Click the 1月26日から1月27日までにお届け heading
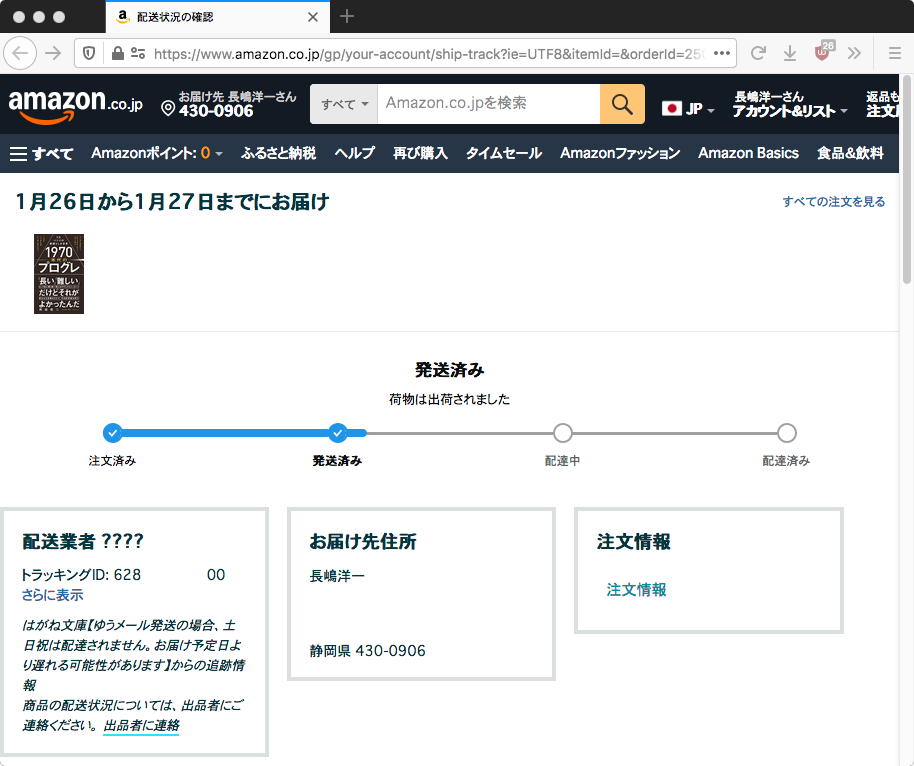 [x=173, y=202]
